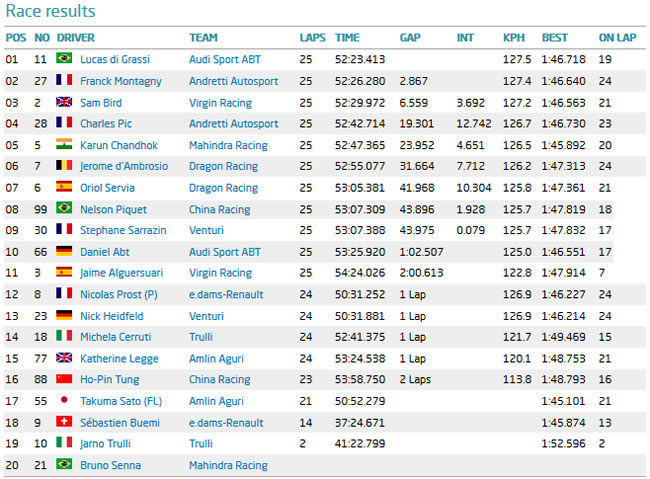The height and width of the screenshot is (479, 650).
Task: Select the e.dams-Renault link for Nicolas Prost
Action: click(226, 294)
